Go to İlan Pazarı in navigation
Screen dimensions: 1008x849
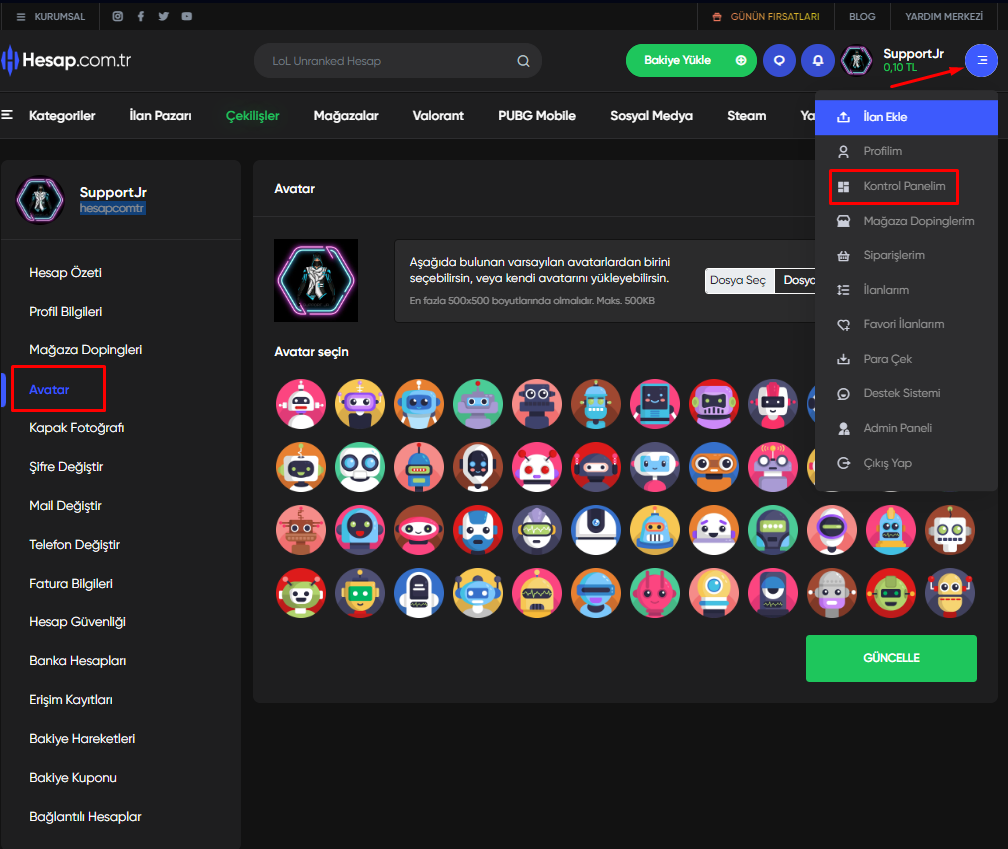coord(160,116)
